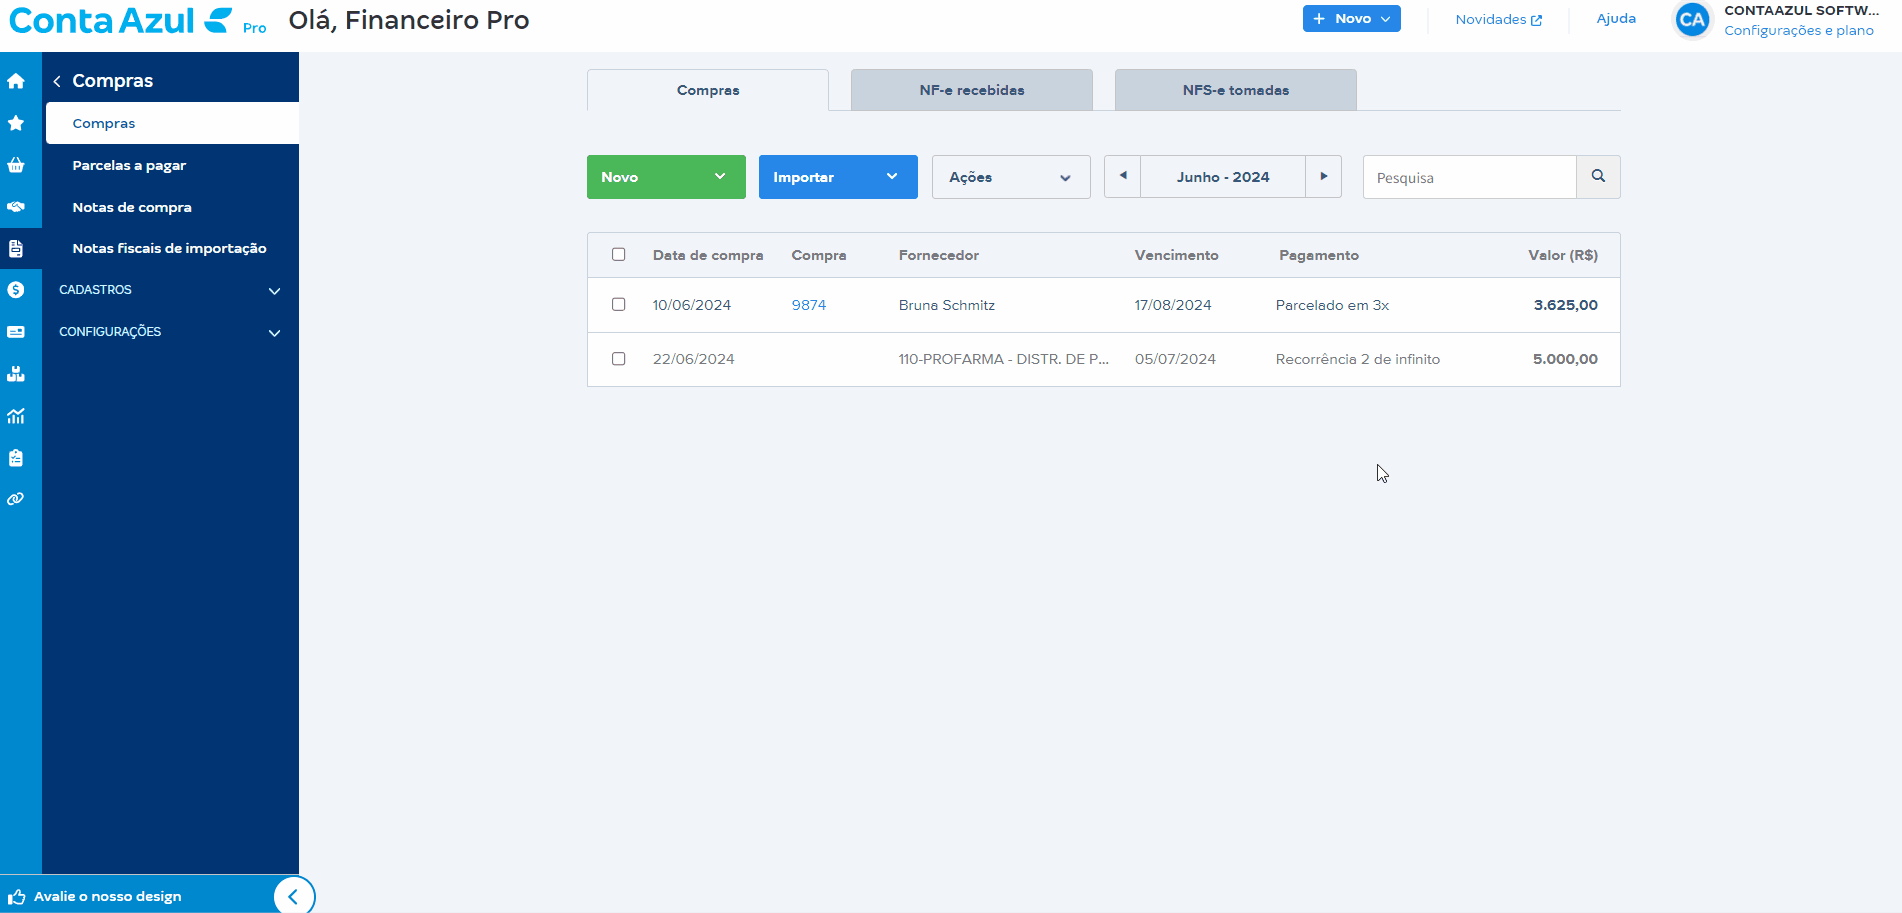Expand the CADASTROS section
Screen dimensions: 1902x913
[171, 290]
